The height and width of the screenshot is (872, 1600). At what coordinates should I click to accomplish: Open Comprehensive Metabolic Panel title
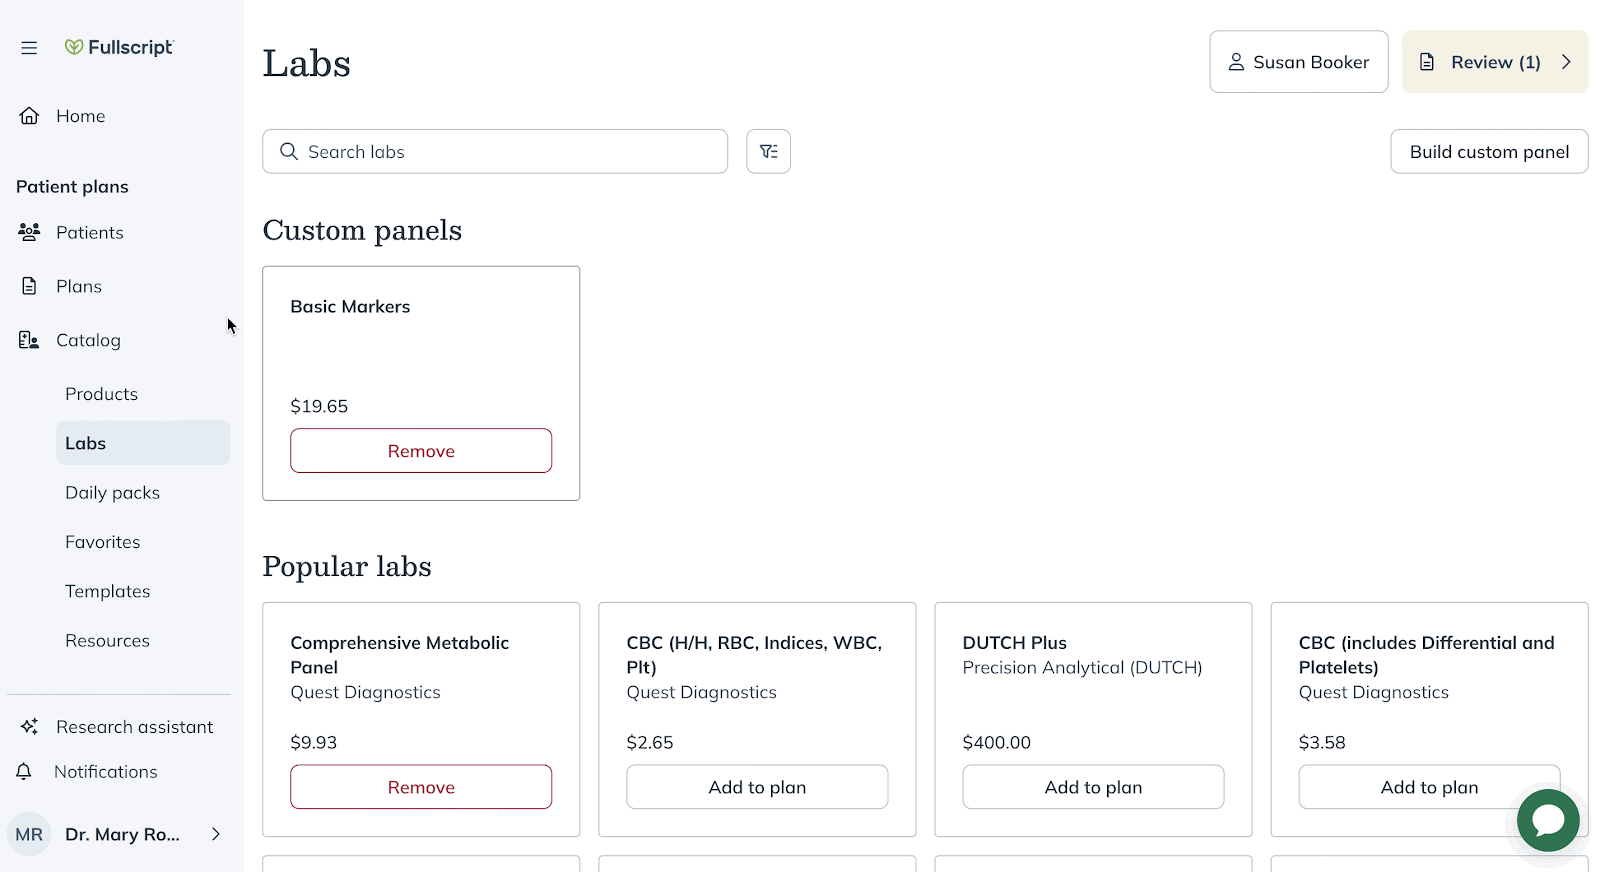point(399,655)
